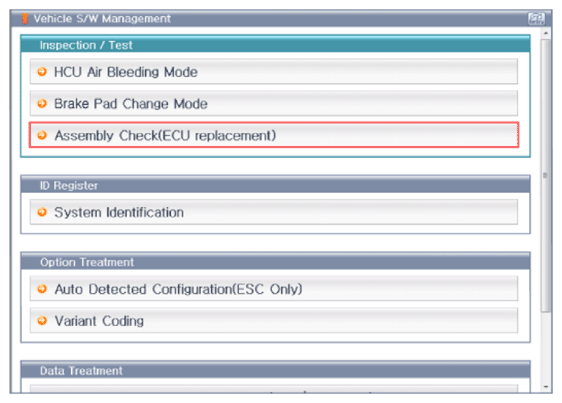Click the orange Vehicle S/W Management title icon

(25, 18)
